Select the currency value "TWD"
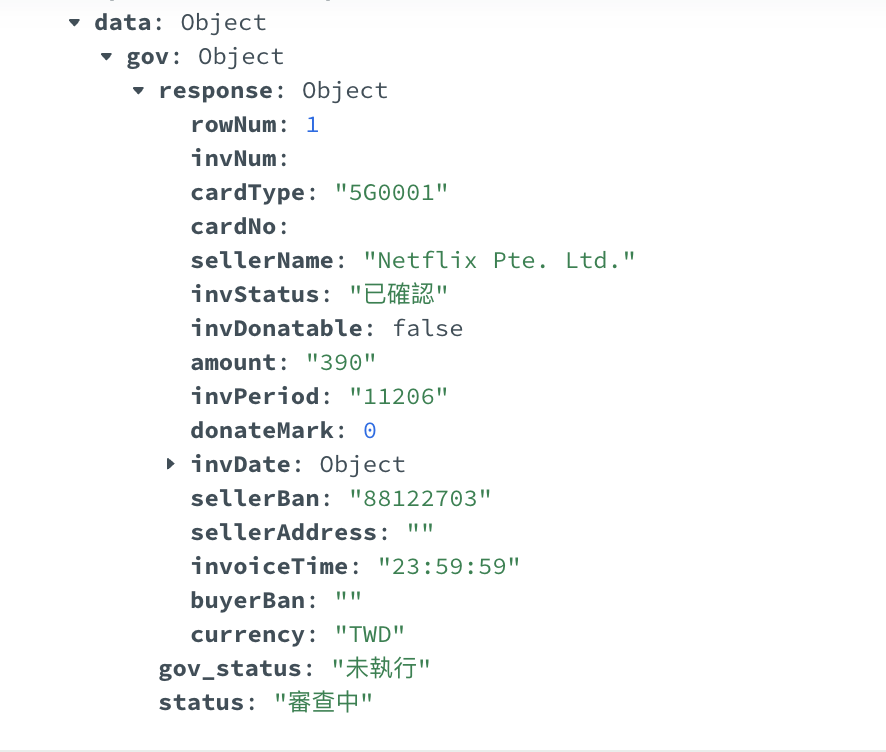 [x=370, y=634]
